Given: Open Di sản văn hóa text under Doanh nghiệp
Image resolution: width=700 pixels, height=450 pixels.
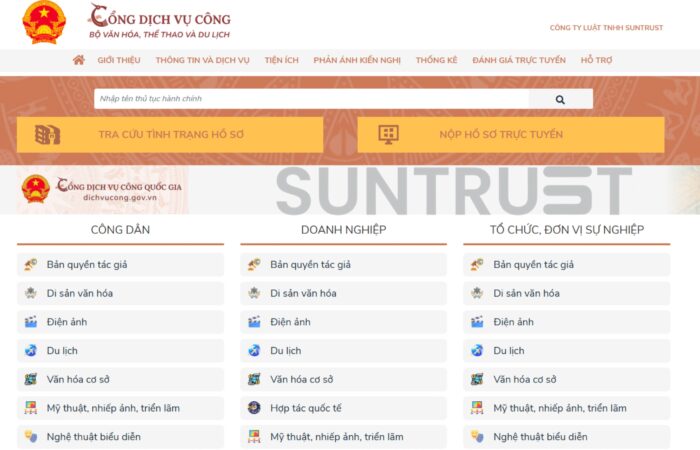Looking at the screenshot, I should point(303,293).
